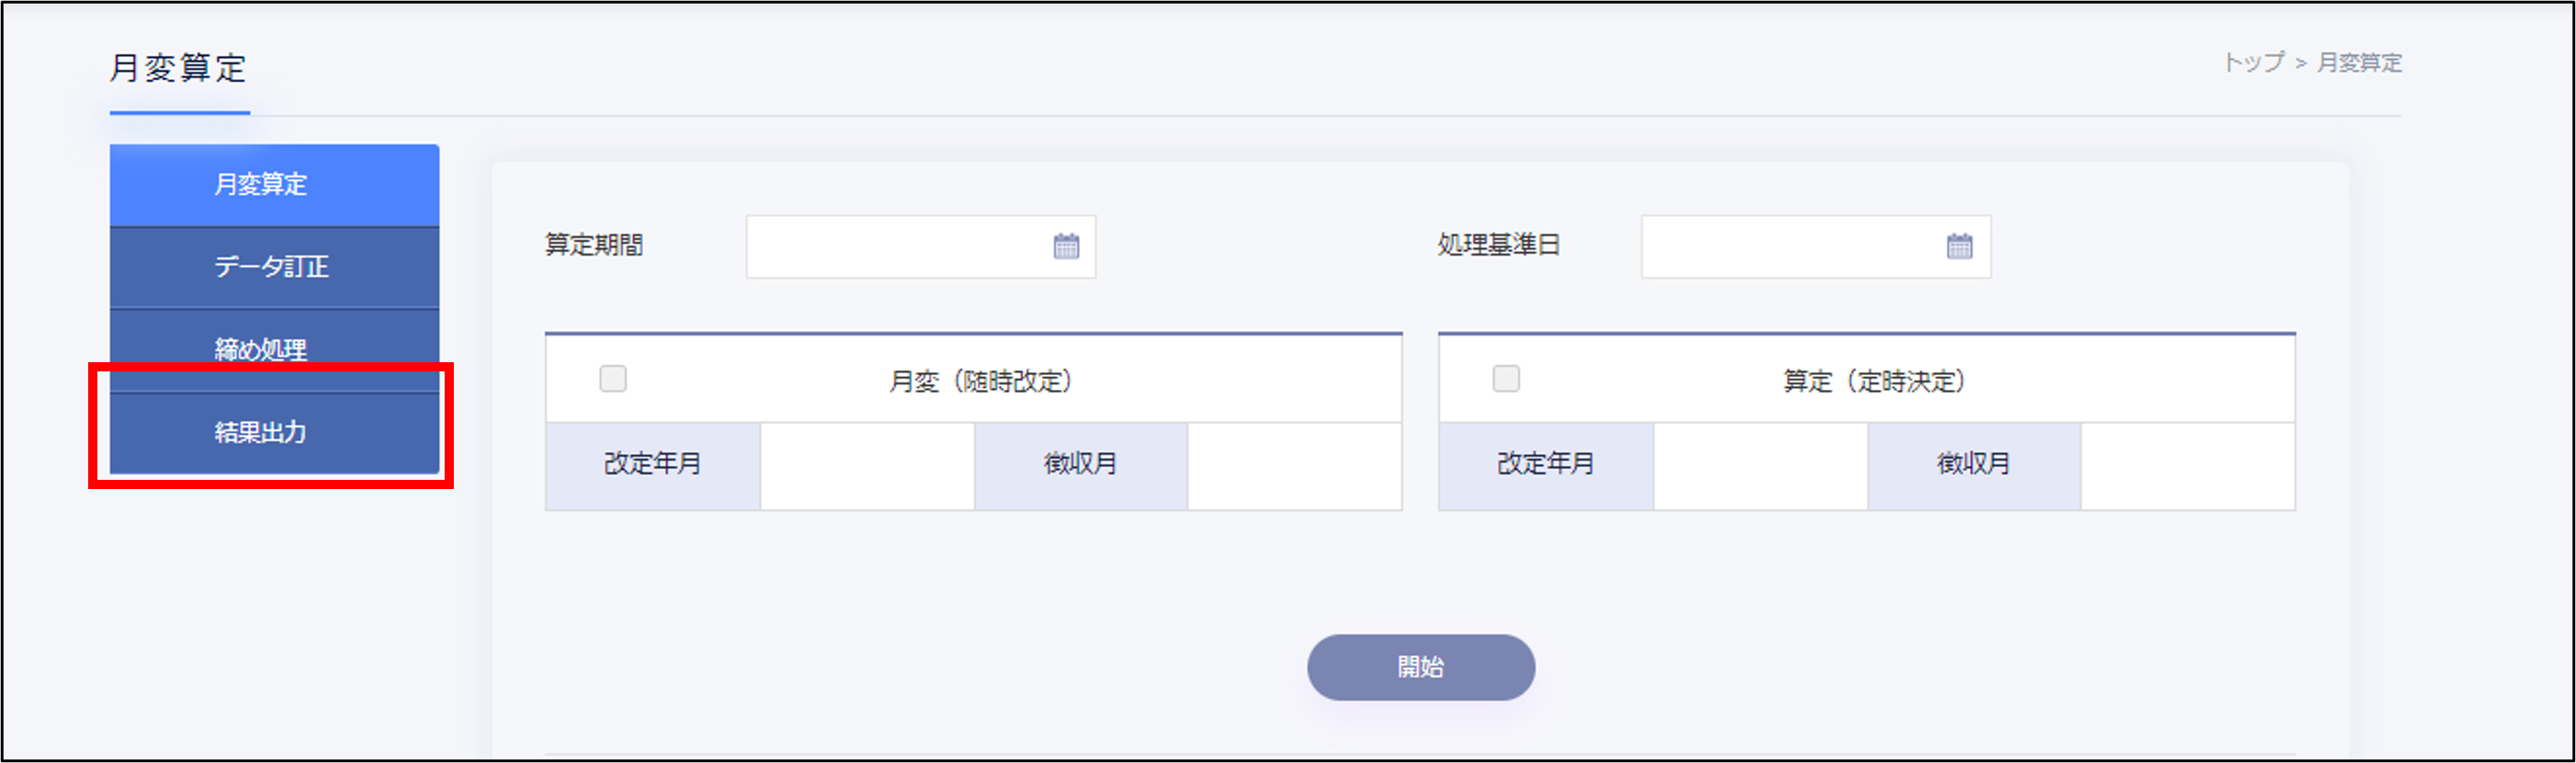Click the 徴収月 value cell under 算定（定時決定）
Image resolution: width=2576 pixels, height=763 pixels.
point(2187,465)
